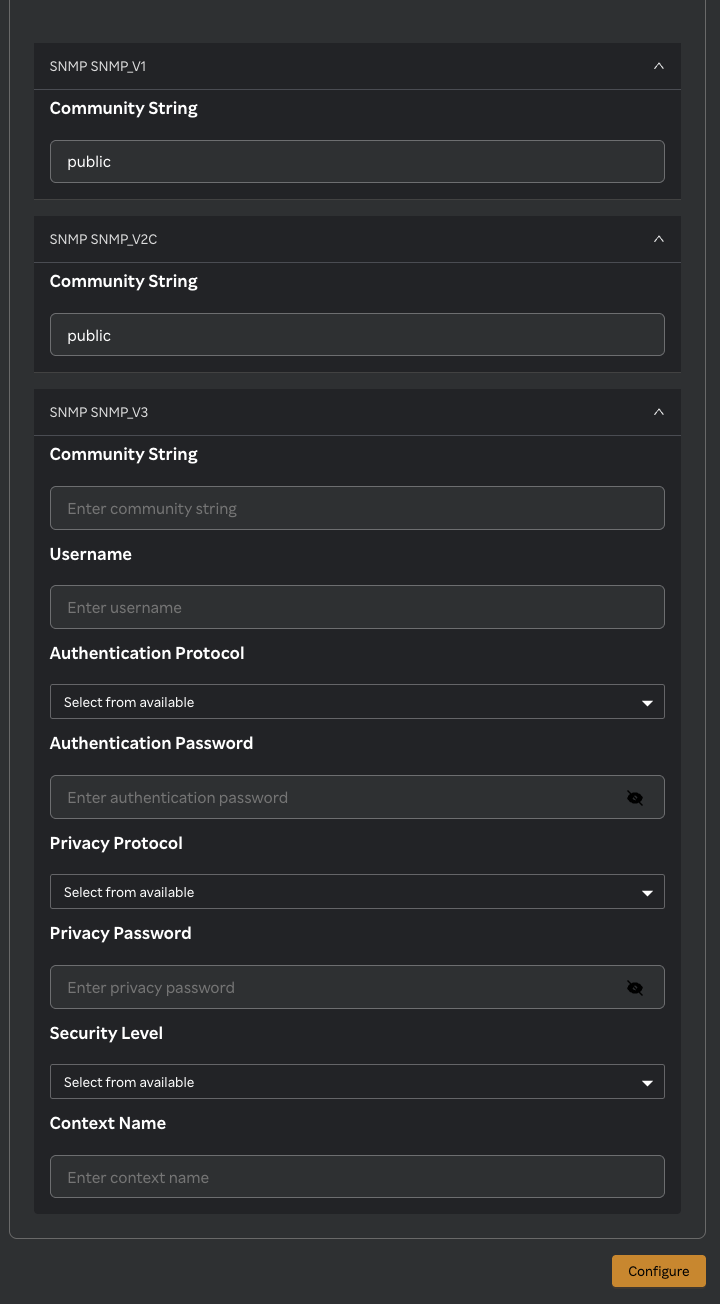Click the Security Level dropdown arrow
Image resolution: width=720 pixels, height=1304 pixels.
[645, 1081]
